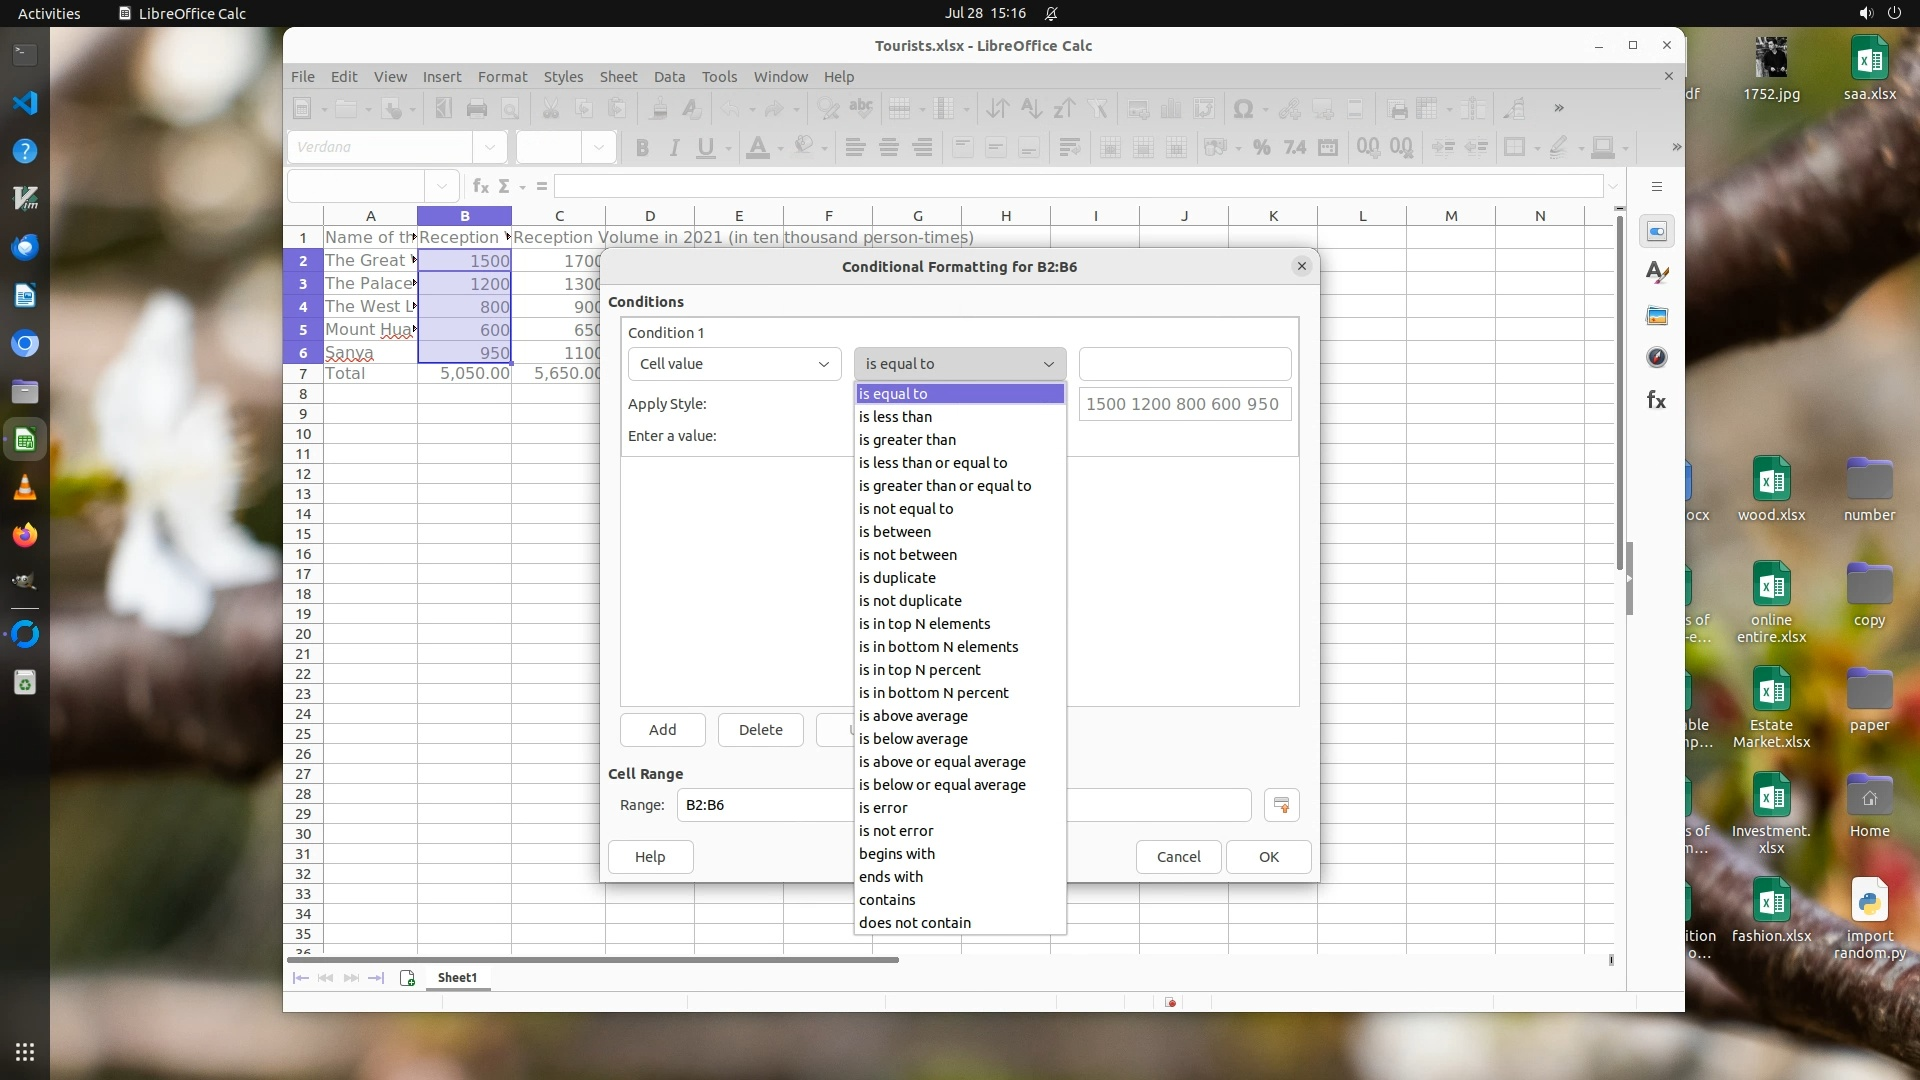This screenshot has height=1080, width=1920.
Task: Click the condition value input field
Action: [1185, 364]
